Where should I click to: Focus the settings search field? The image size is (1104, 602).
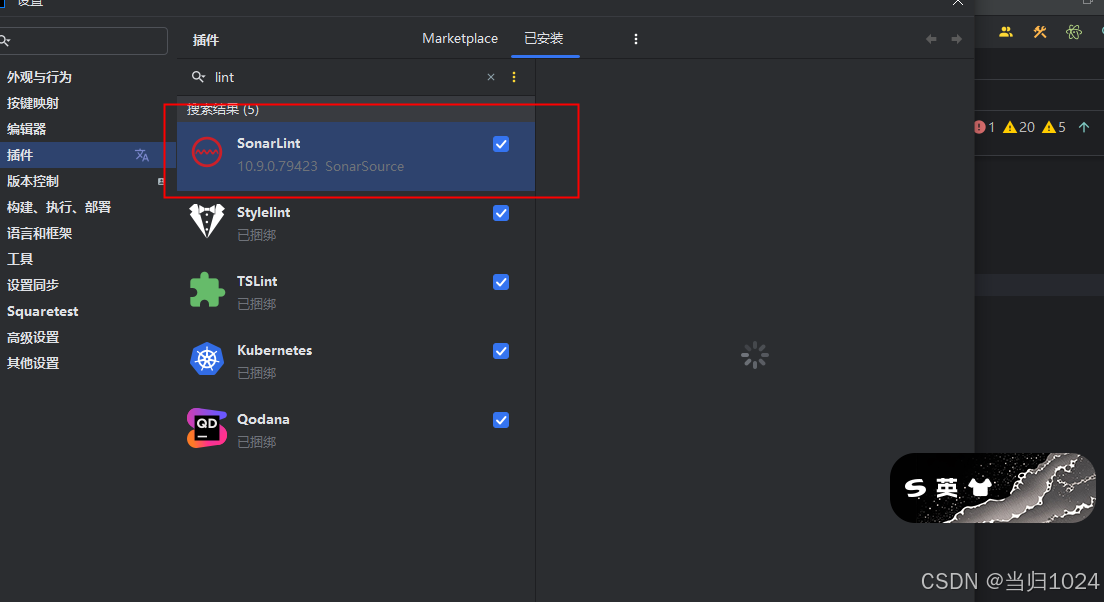coord(84,41)
